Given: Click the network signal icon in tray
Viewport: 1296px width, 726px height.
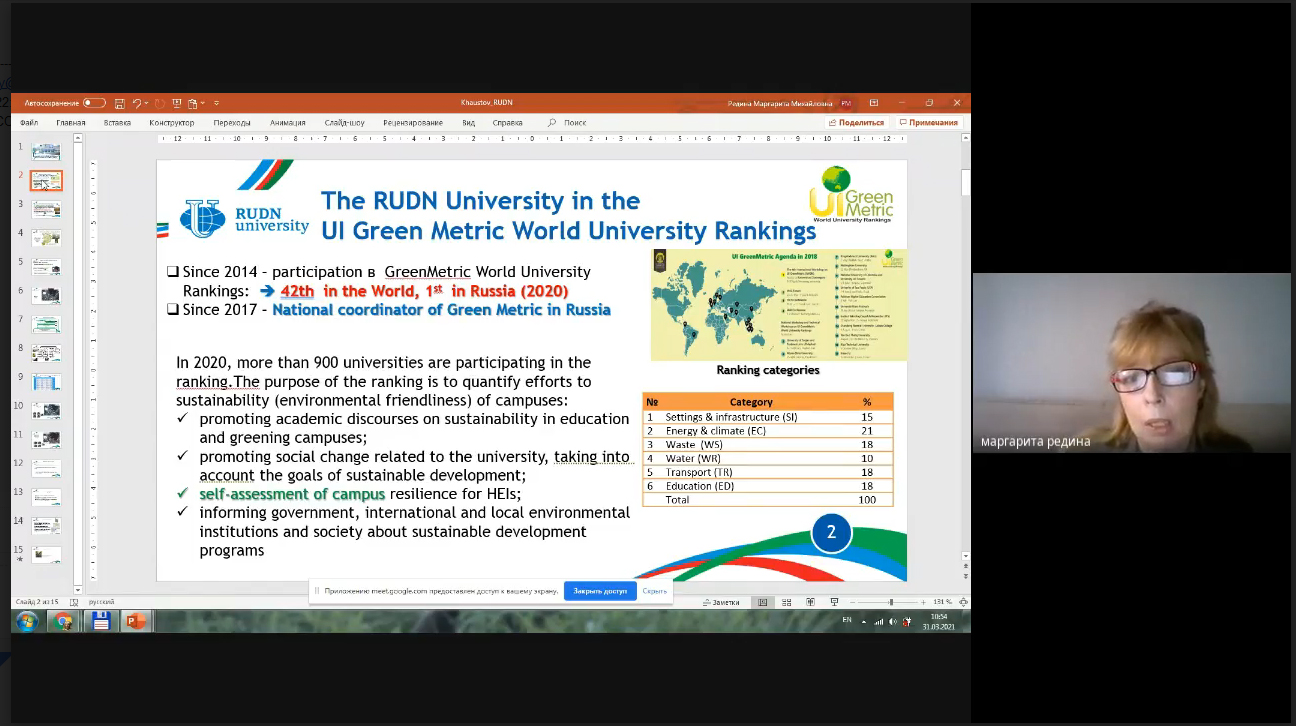Looking at the screenshot, I should pos(879,621).
